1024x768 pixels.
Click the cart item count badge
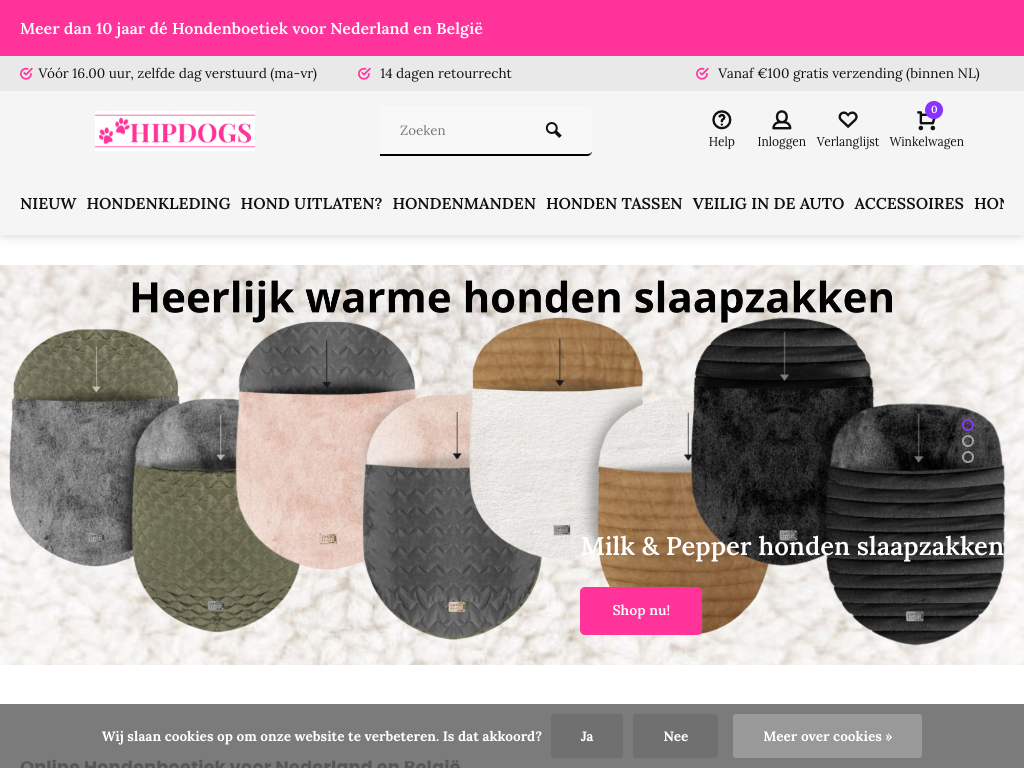(x=934, y=110)
